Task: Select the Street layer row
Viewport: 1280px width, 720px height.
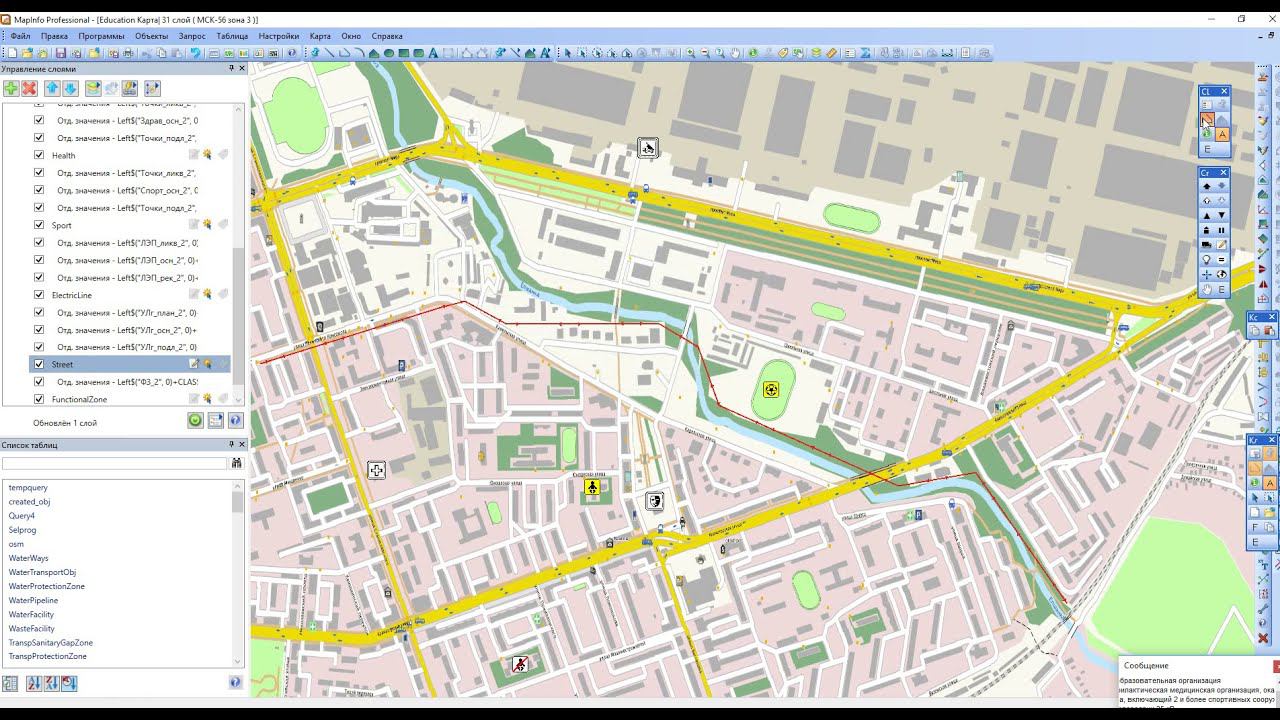Action: [130, 364]
